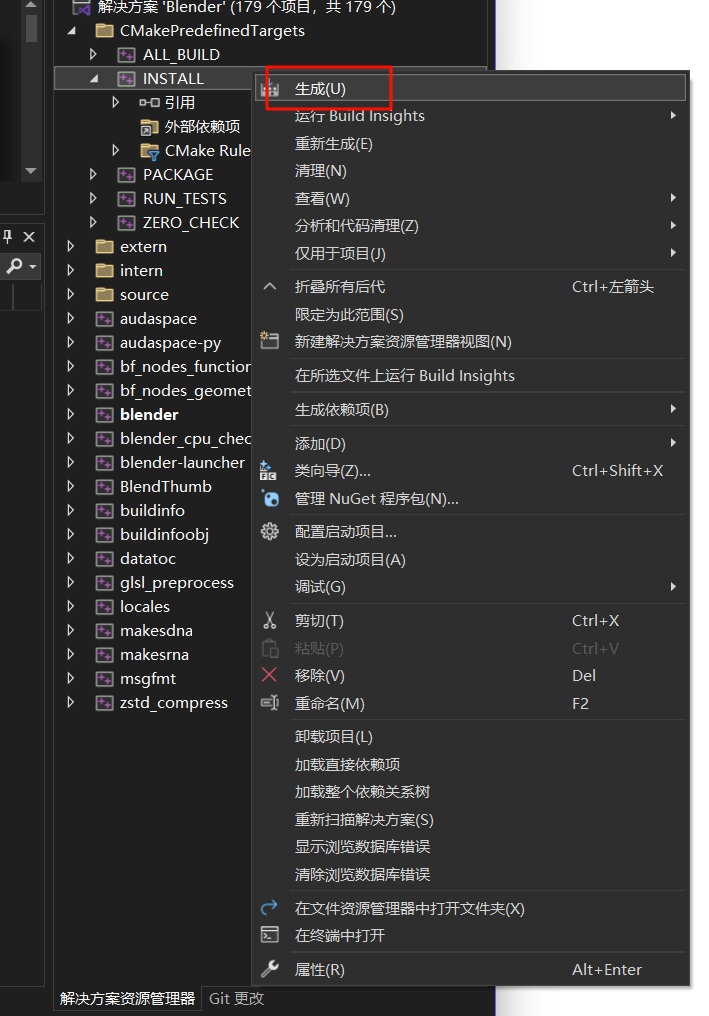Viewport: 709px width, 1016px height.
Task: Click the zstd_compress project icon
Action: tap(104, 703)
